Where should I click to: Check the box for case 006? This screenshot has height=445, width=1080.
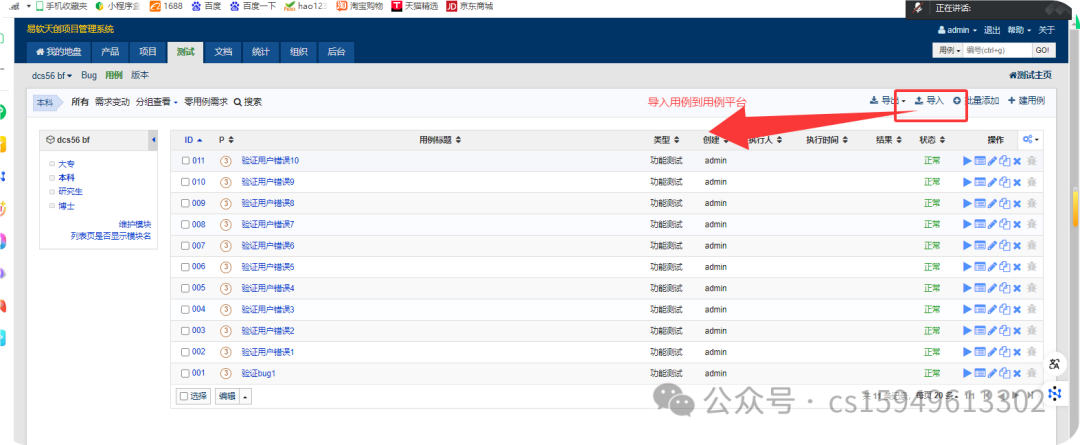(x=185, y=267)
